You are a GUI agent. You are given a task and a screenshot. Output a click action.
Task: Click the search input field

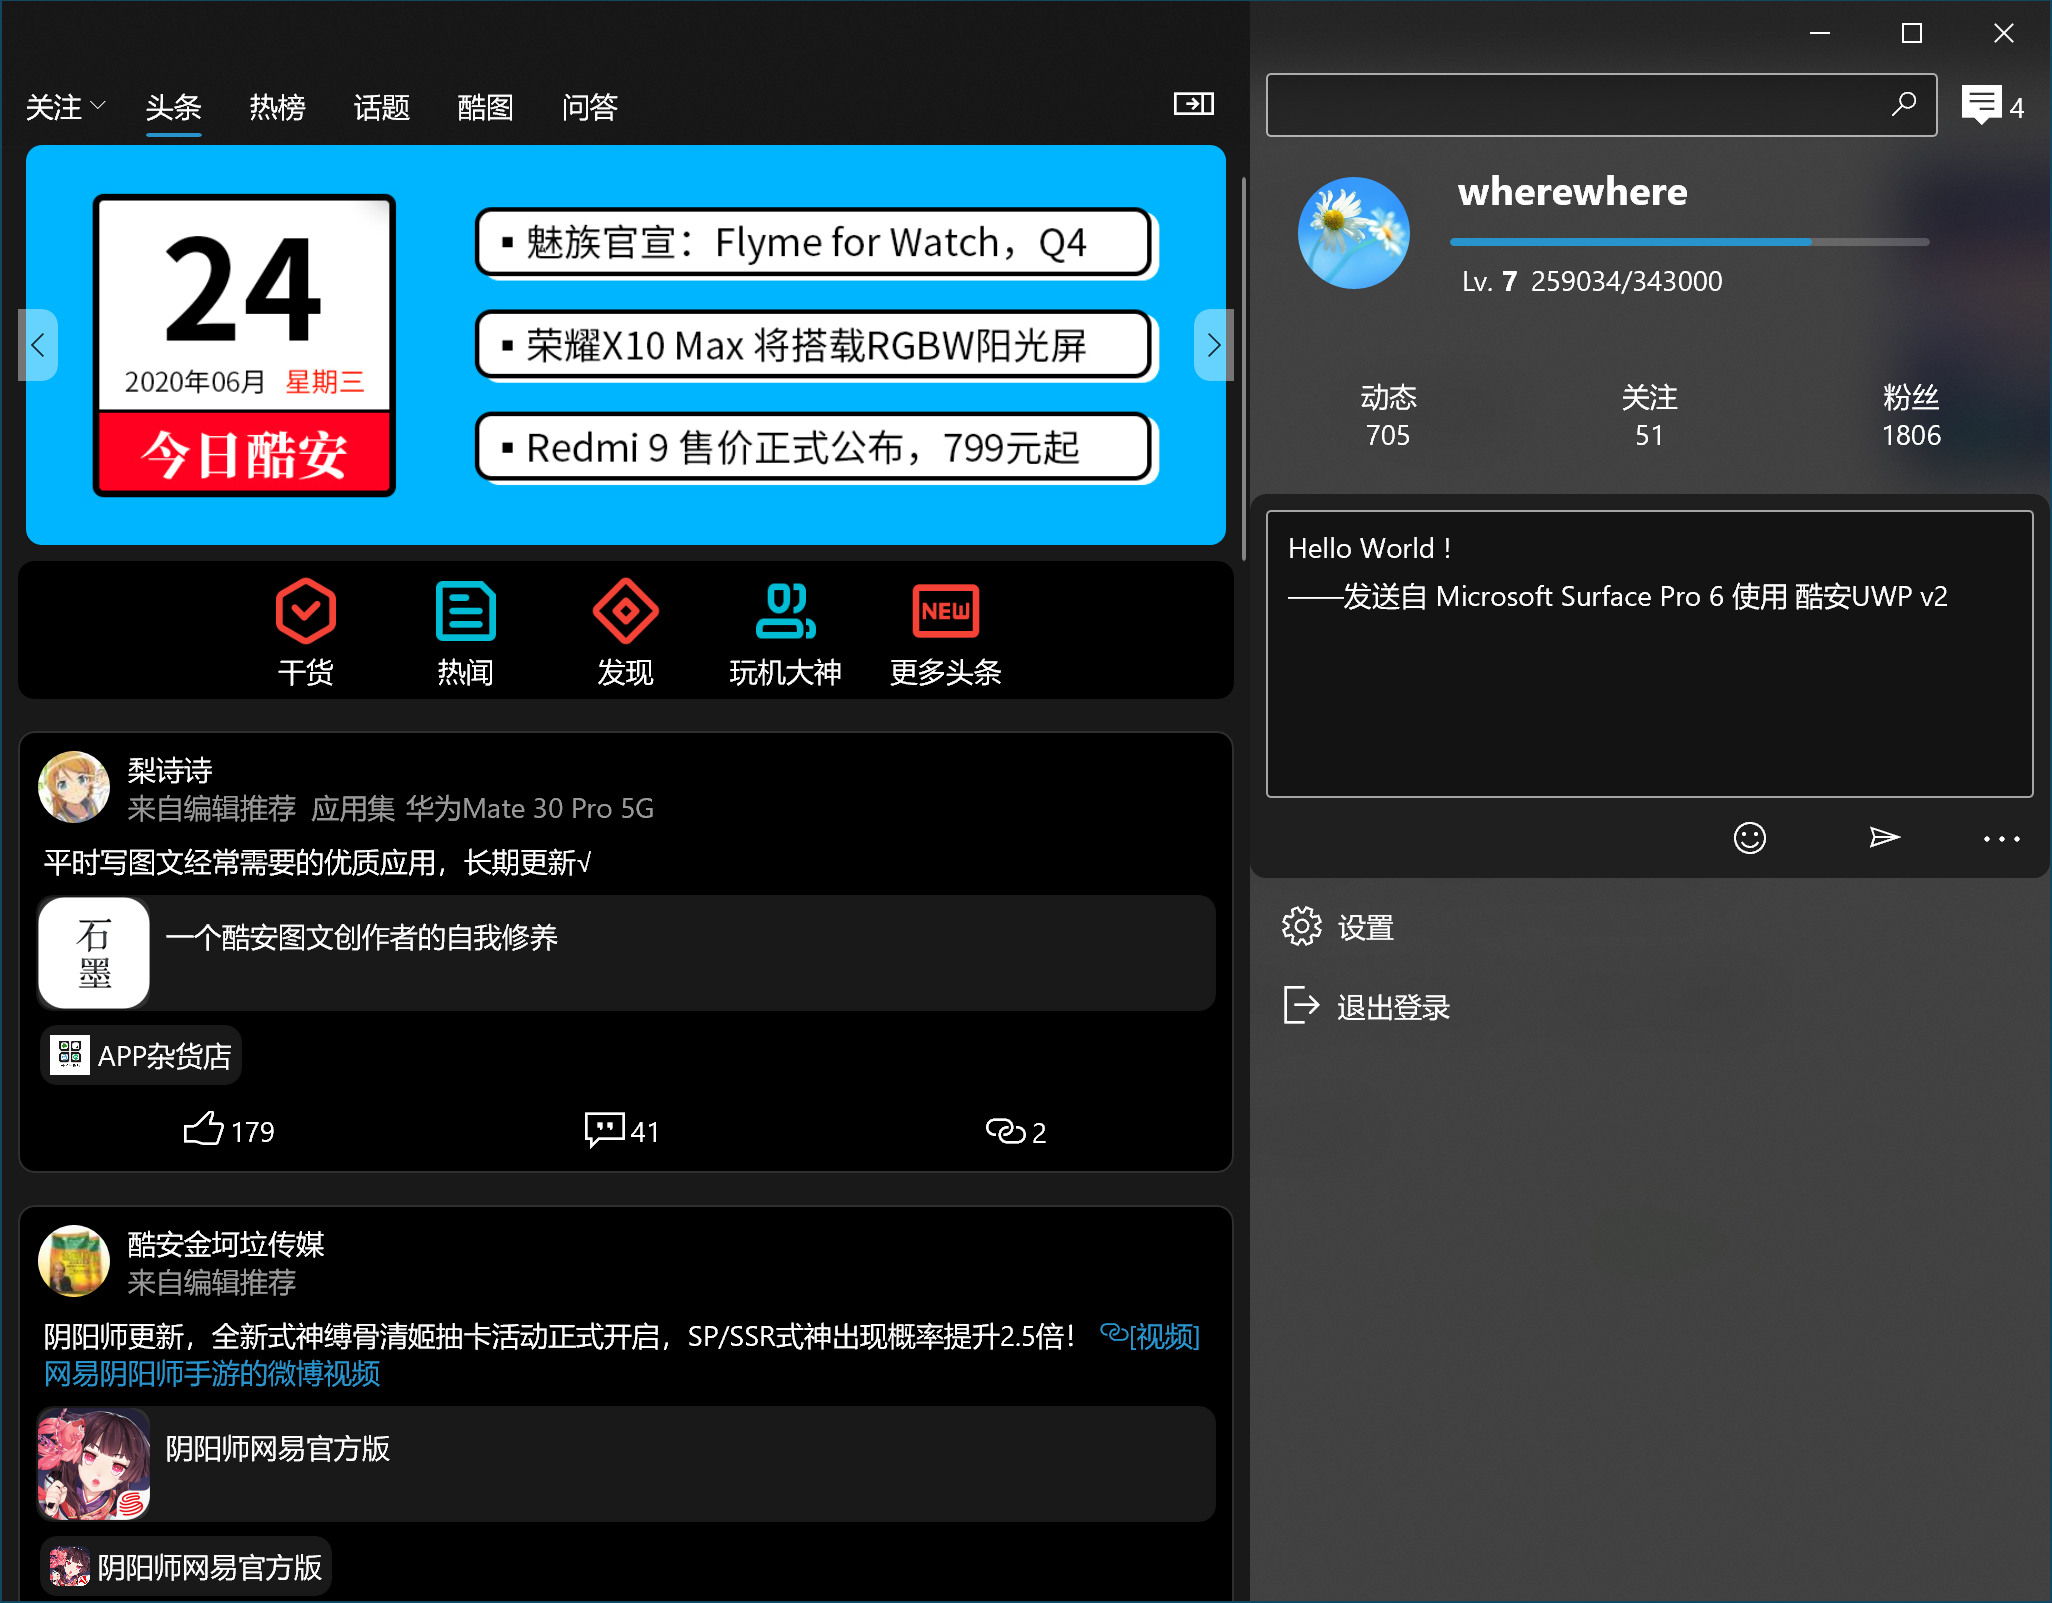pos(1575,105)
